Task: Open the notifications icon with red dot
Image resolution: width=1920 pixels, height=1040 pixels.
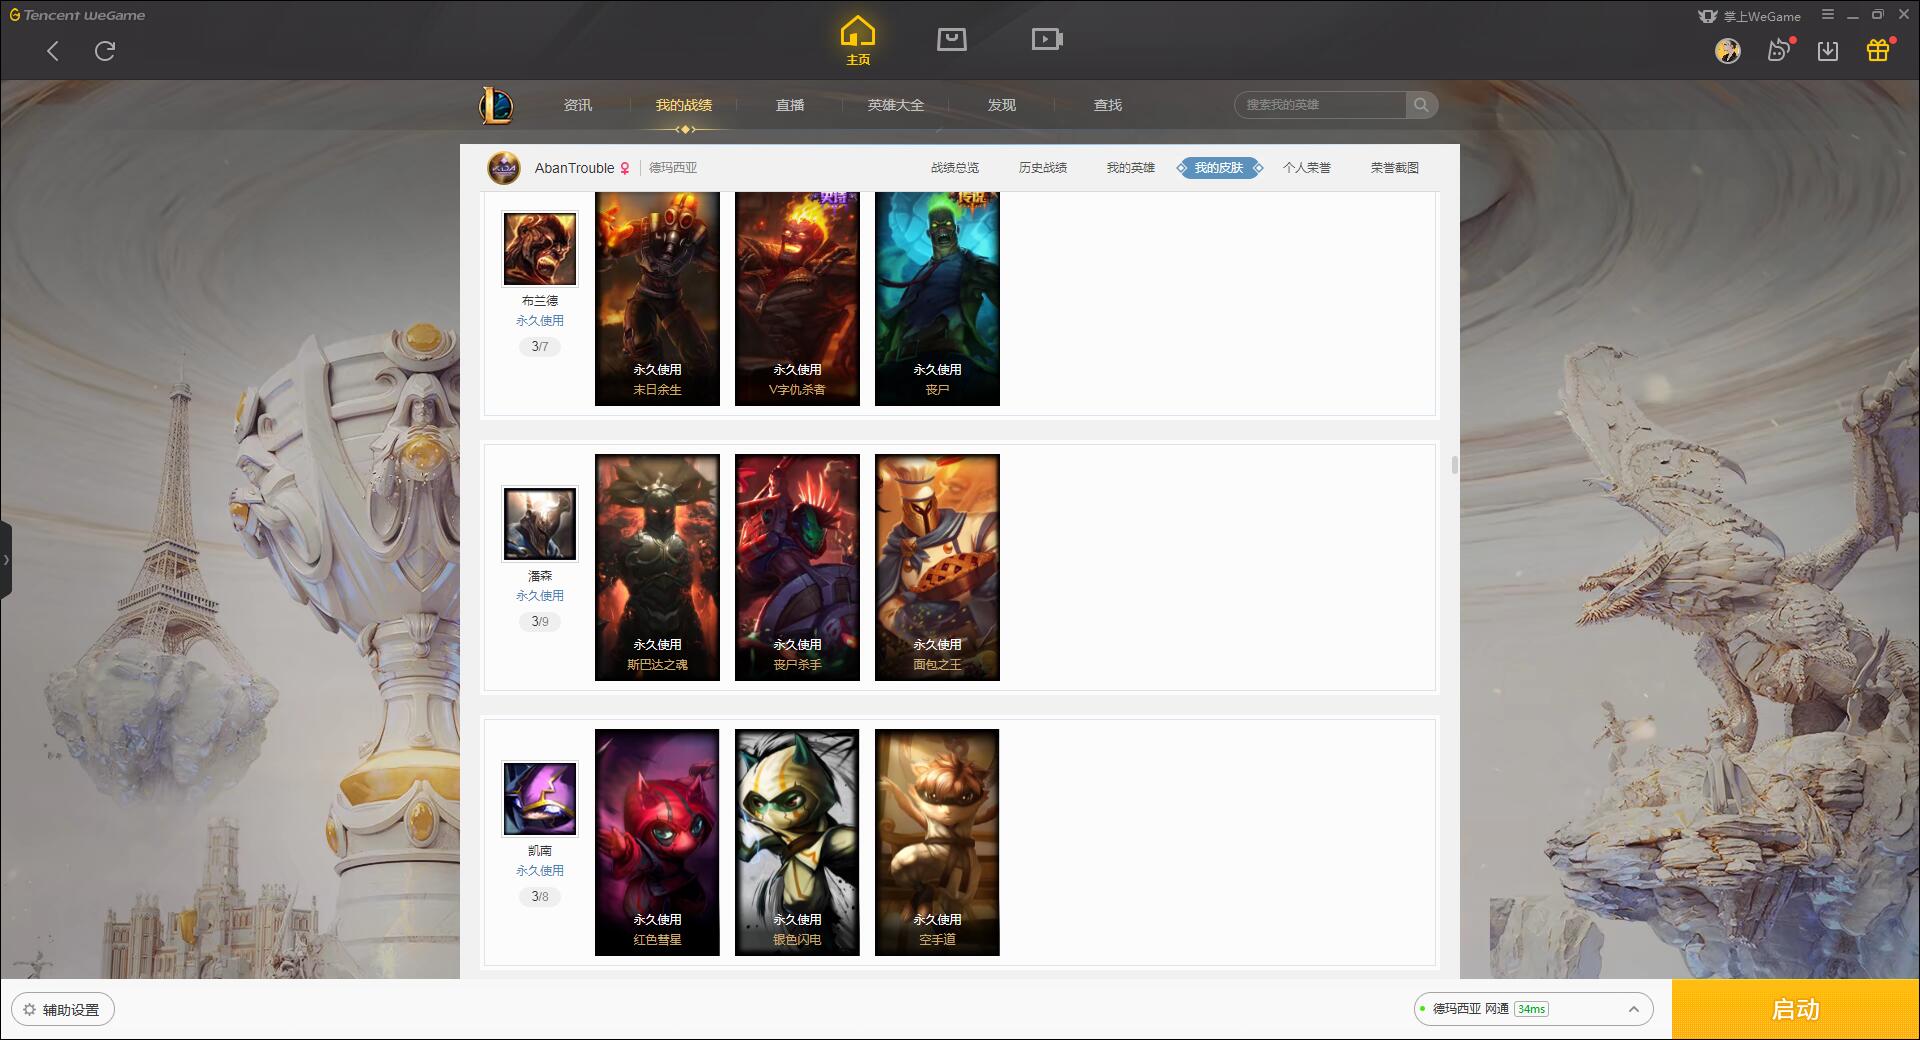Action: coord(1779,50)
